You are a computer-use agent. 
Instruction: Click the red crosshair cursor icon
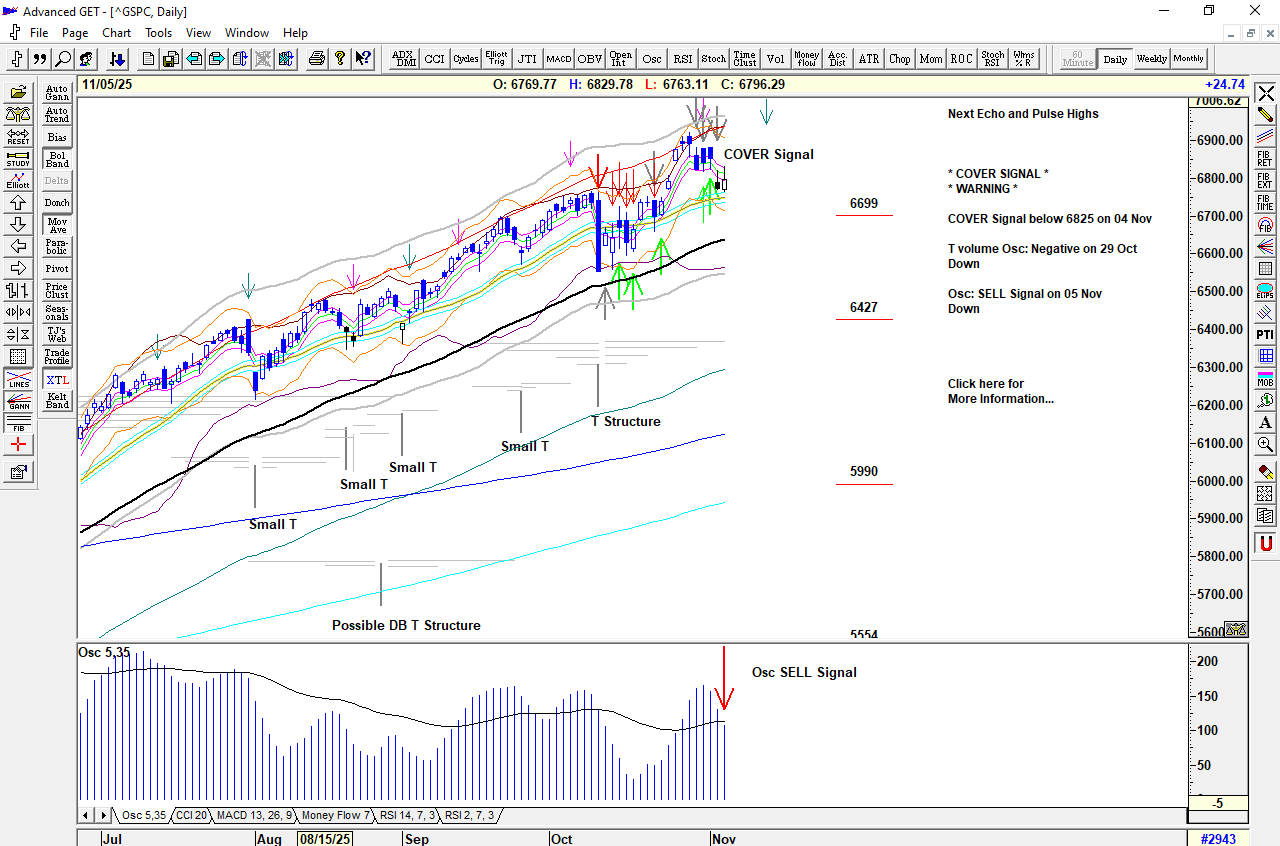click(19, 445)
